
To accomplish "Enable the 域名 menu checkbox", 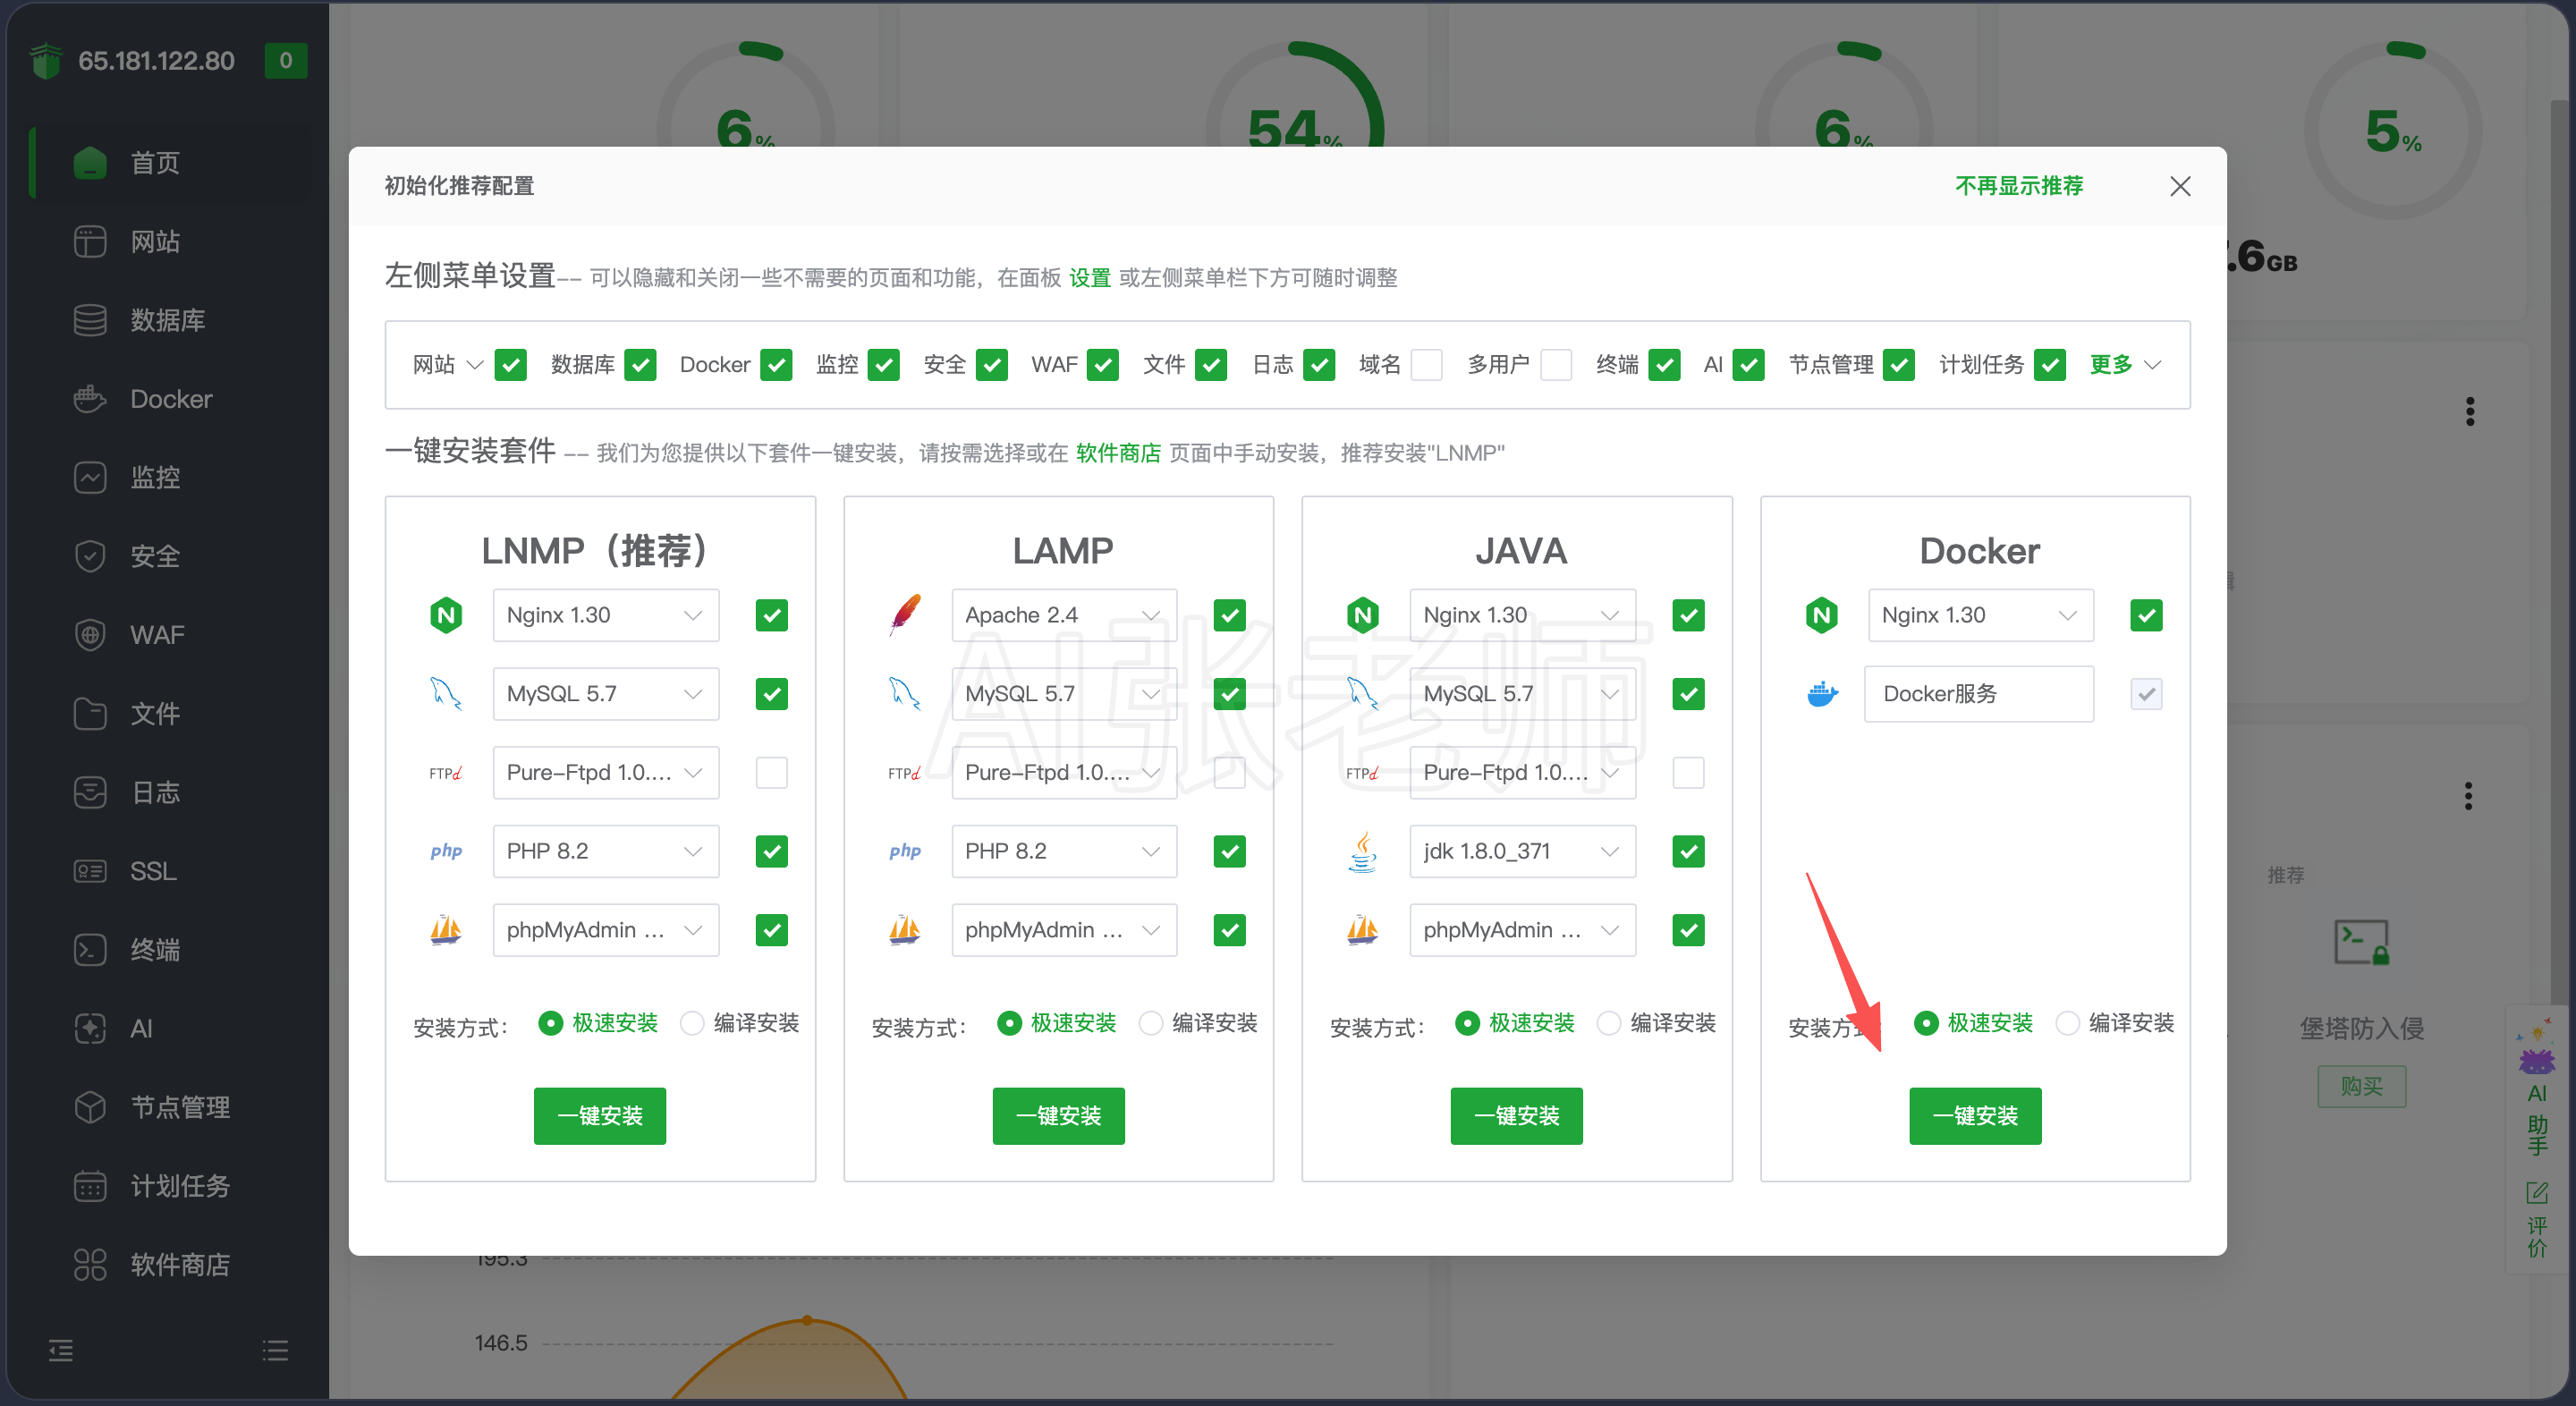I will [1426, 365].
